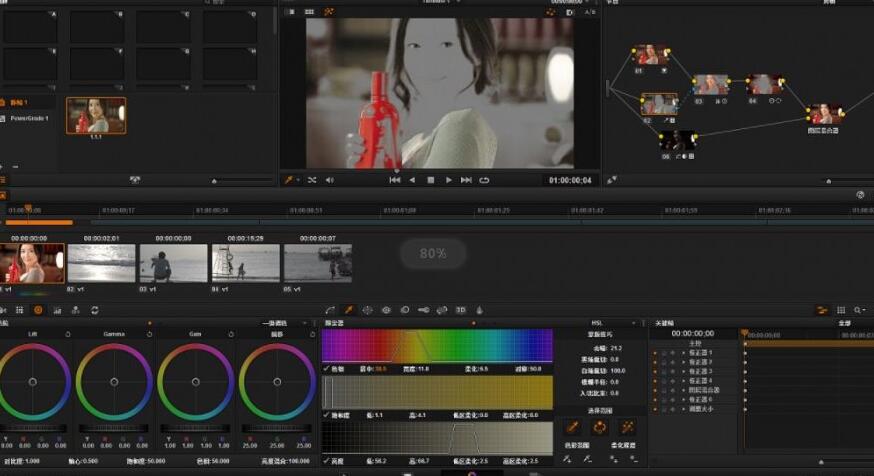Click the picker eyedropper selection tool
This screenshot has height=476, width=874.
pos(572,428)
